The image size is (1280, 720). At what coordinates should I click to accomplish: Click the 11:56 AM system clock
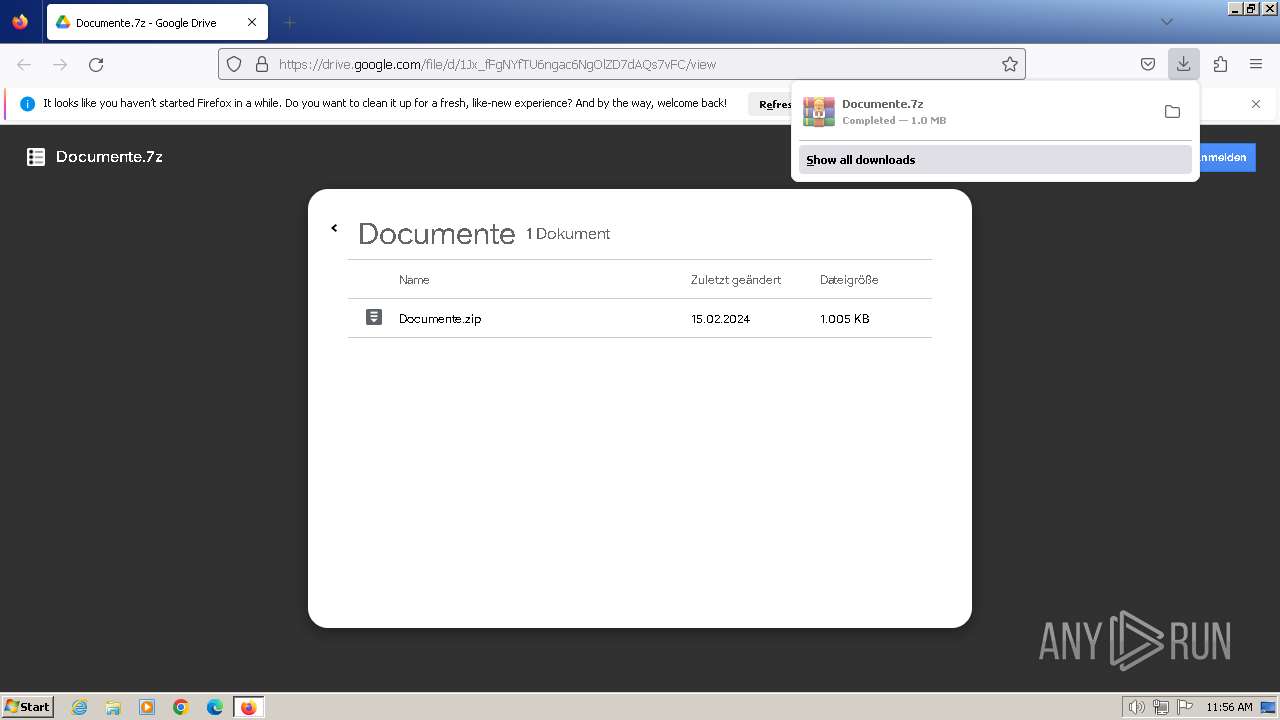pos(1229,707)
